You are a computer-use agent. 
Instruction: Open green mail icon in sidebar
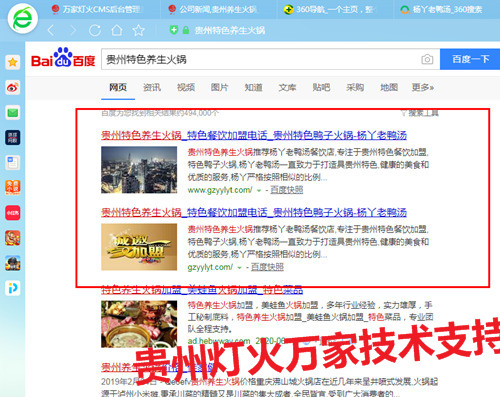coord(13,113)
